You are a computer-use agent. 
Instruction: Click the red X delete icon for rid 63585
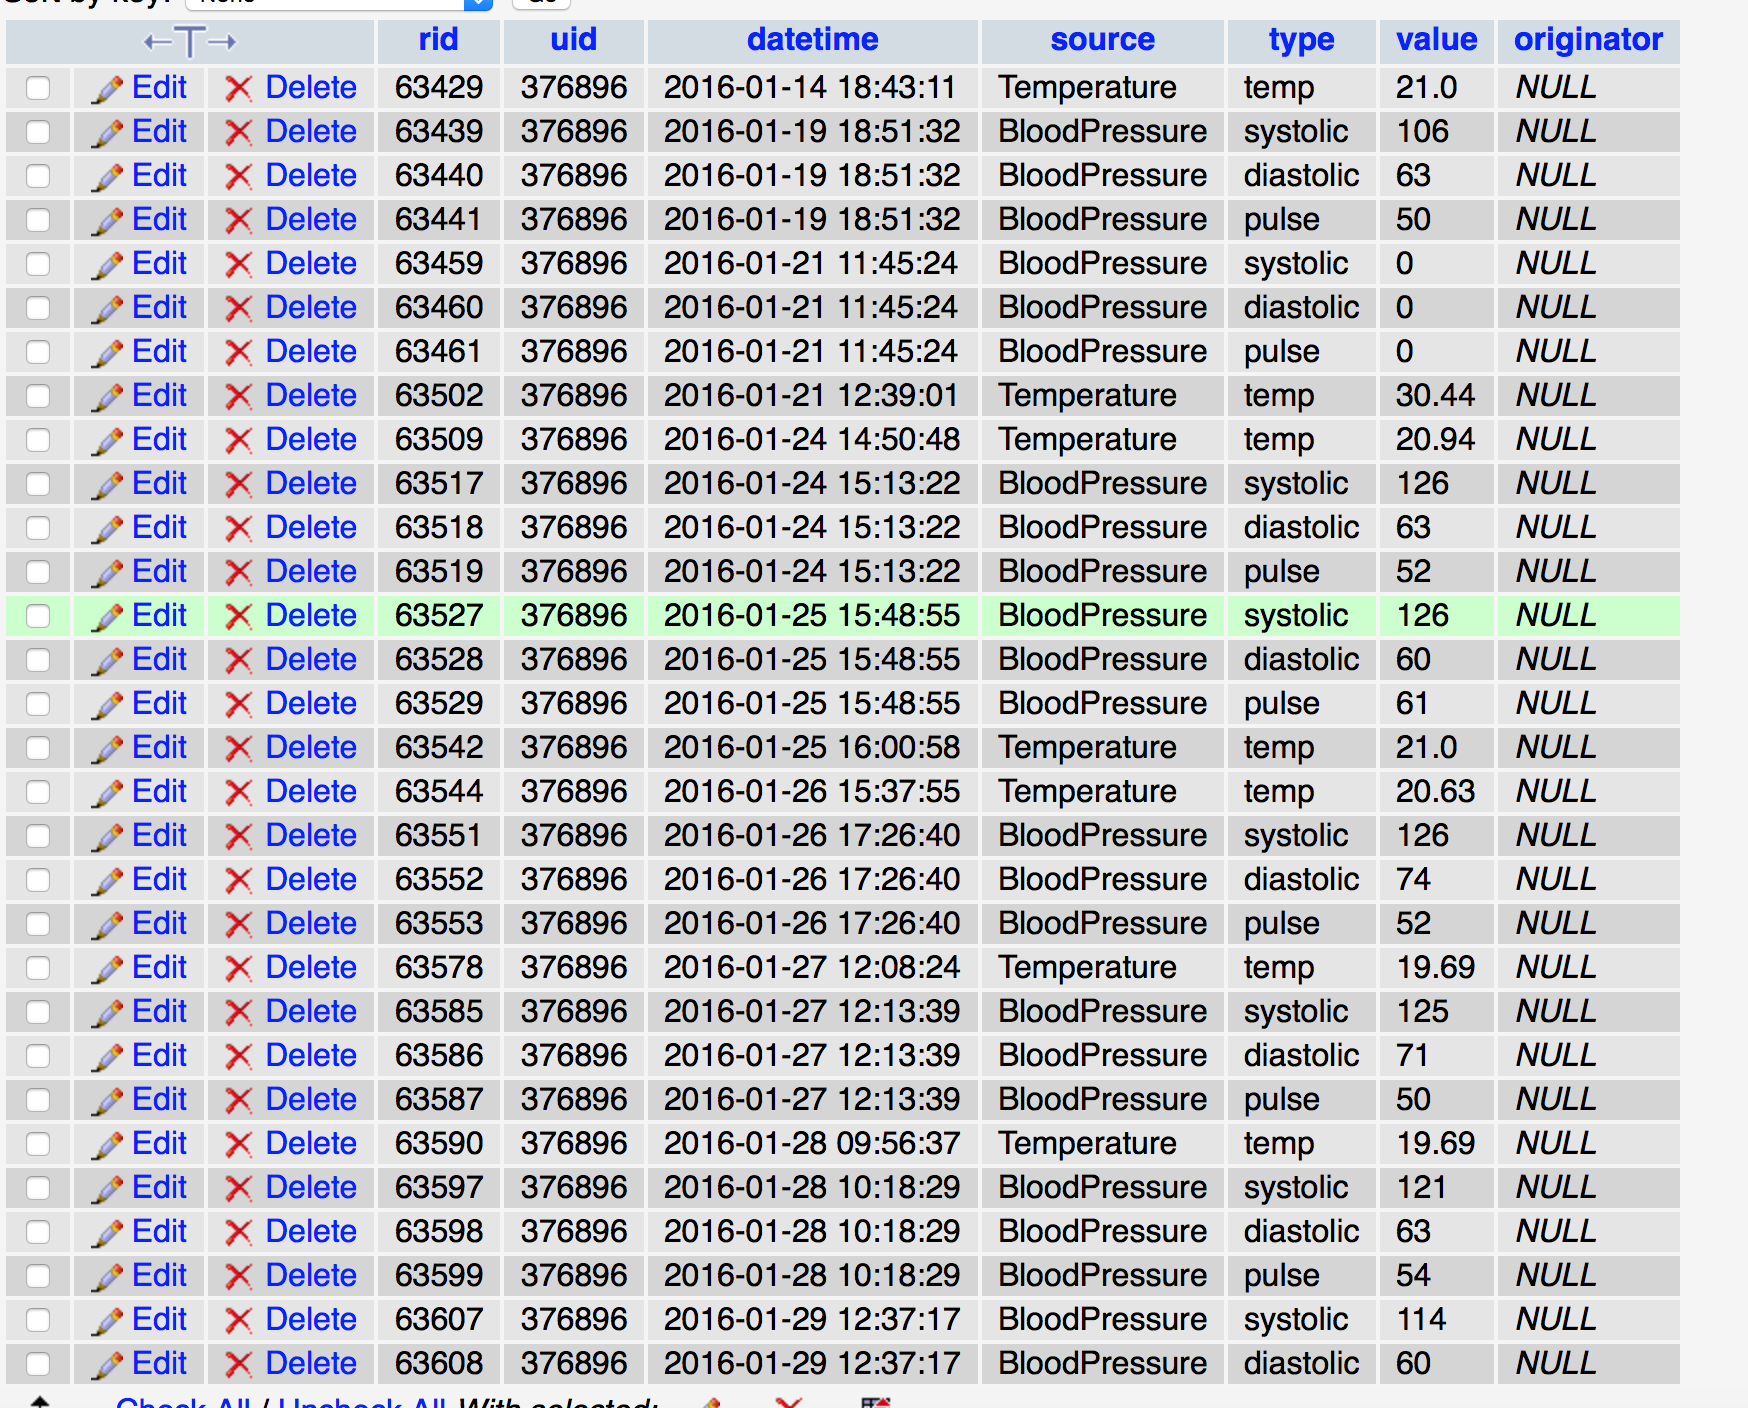point(238,1013)
